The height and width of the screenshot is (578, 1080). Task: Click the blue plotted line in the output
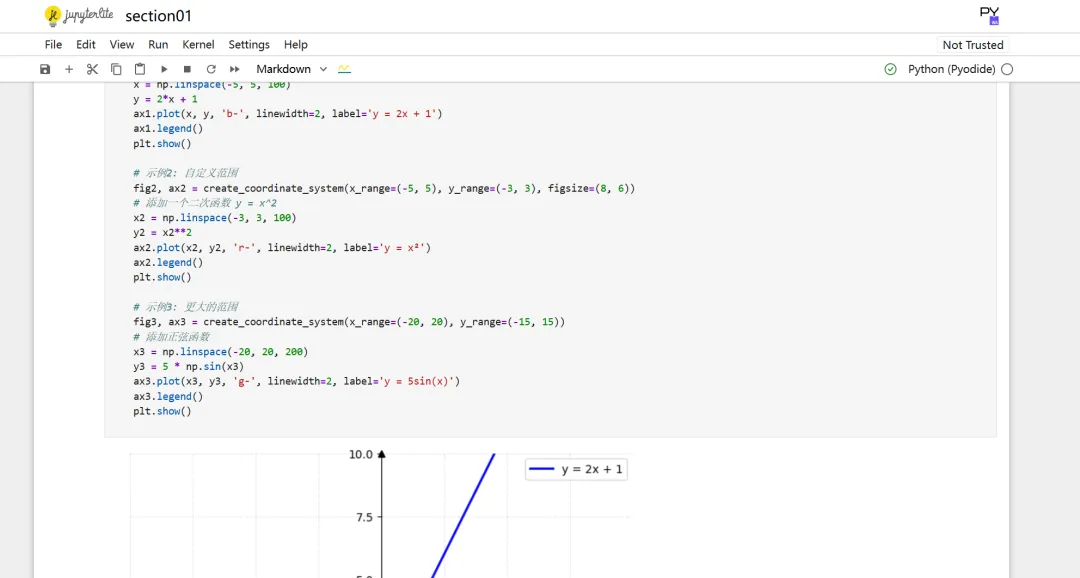(463, 515)
